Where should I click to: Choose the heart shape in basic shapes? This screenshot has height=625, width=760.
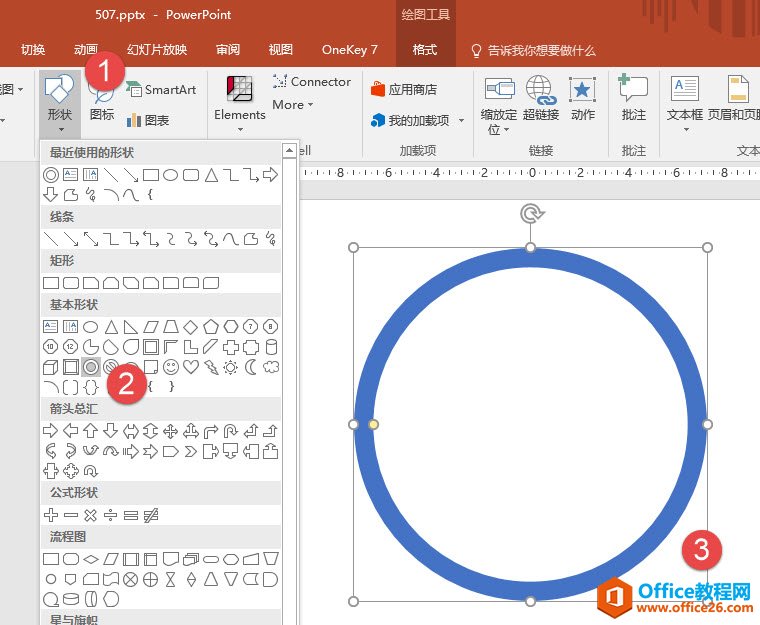[x=191, y=367]
